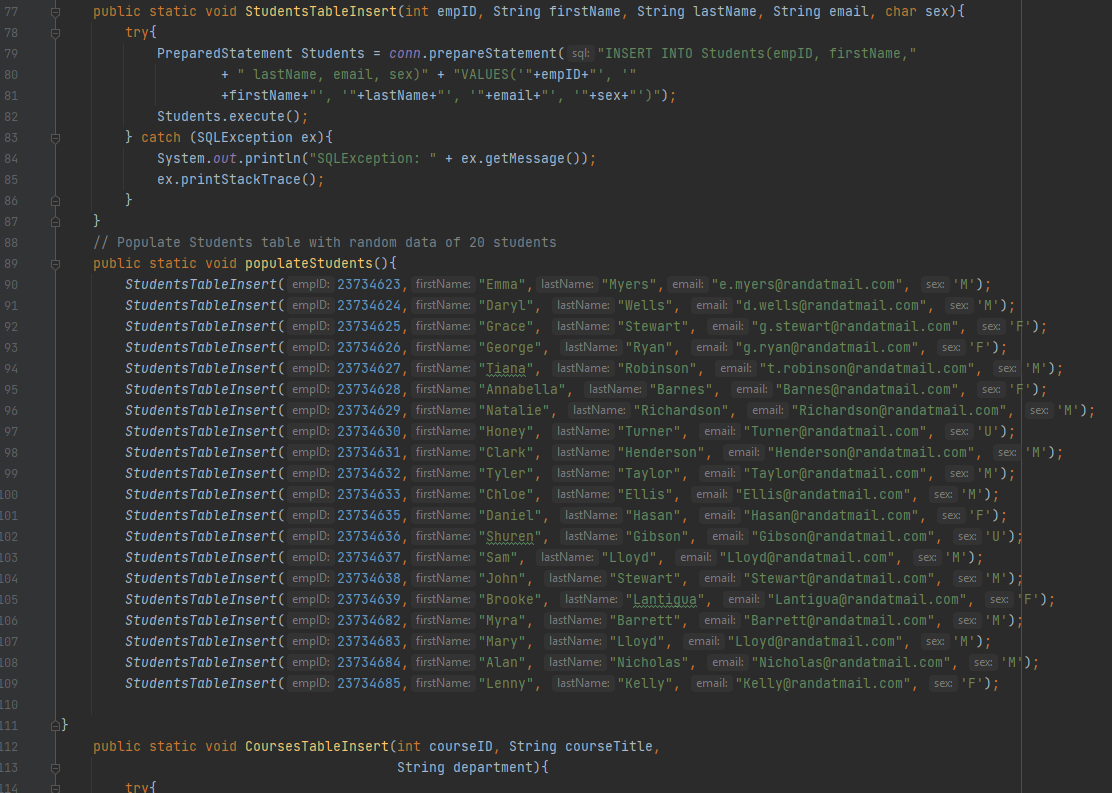Collapse the populateStudents method fold marker at line 89
The image size is (1112, 793).
55,264
